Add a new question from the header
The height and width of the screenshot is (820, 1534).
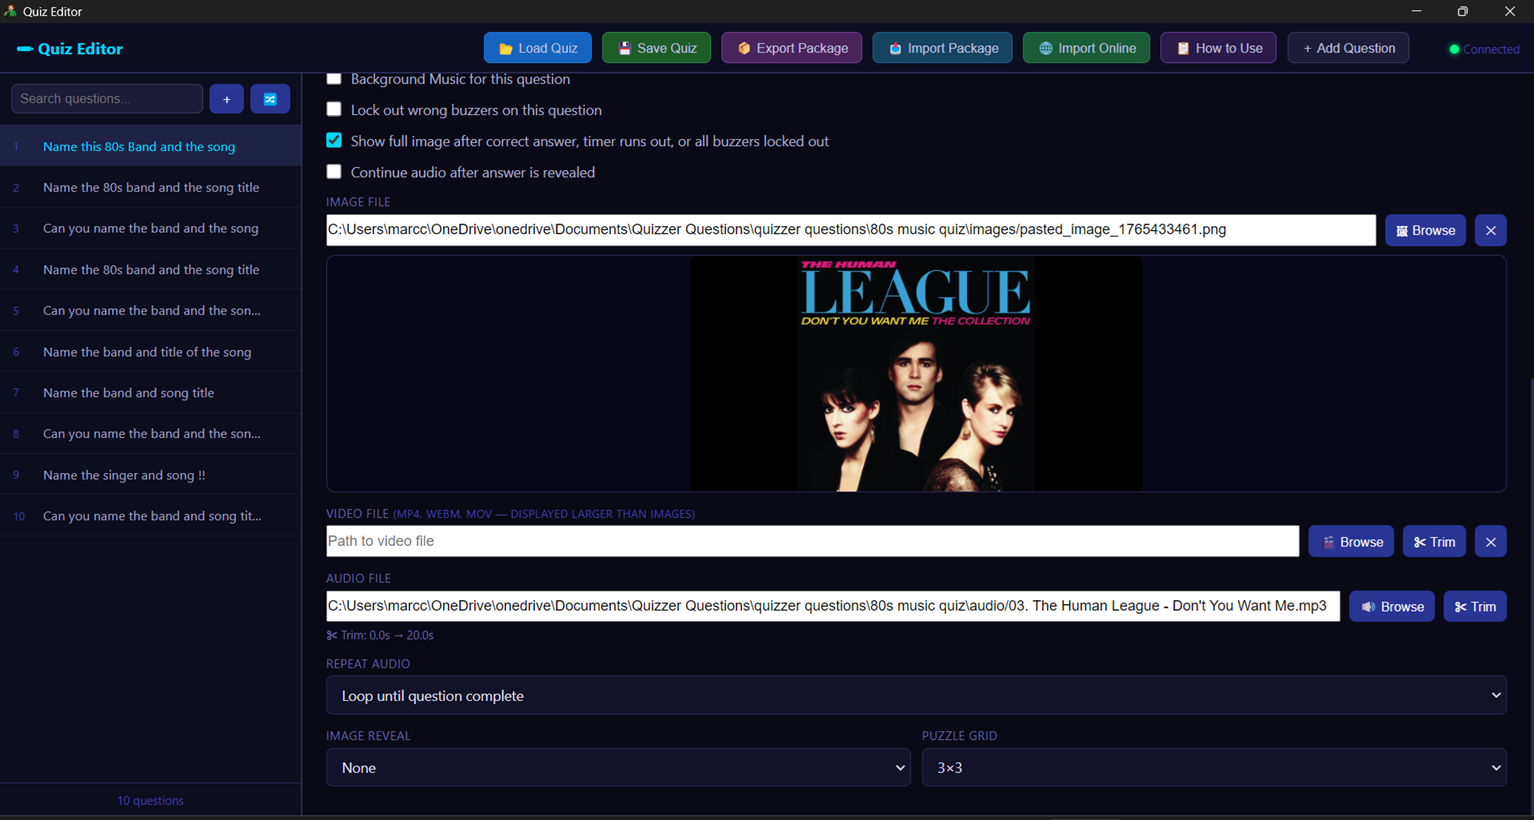1348,48
